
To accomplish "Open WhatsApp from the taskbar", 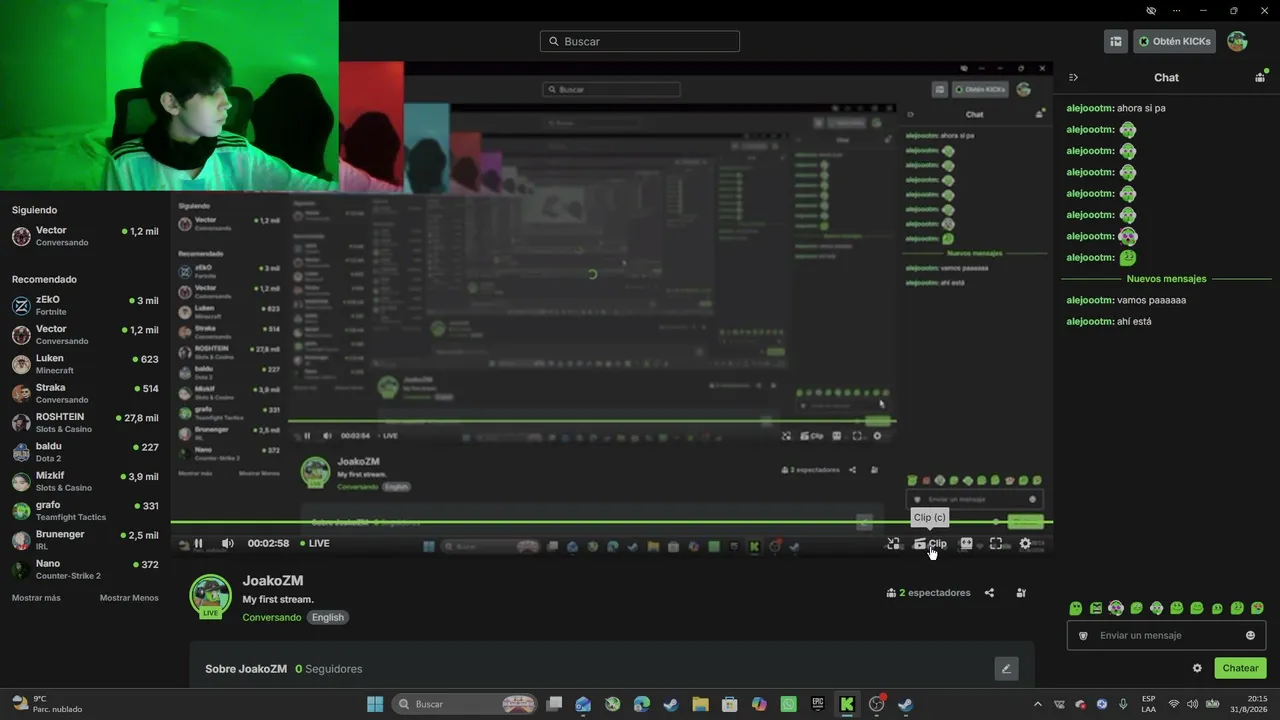I will tap(788, 704).
